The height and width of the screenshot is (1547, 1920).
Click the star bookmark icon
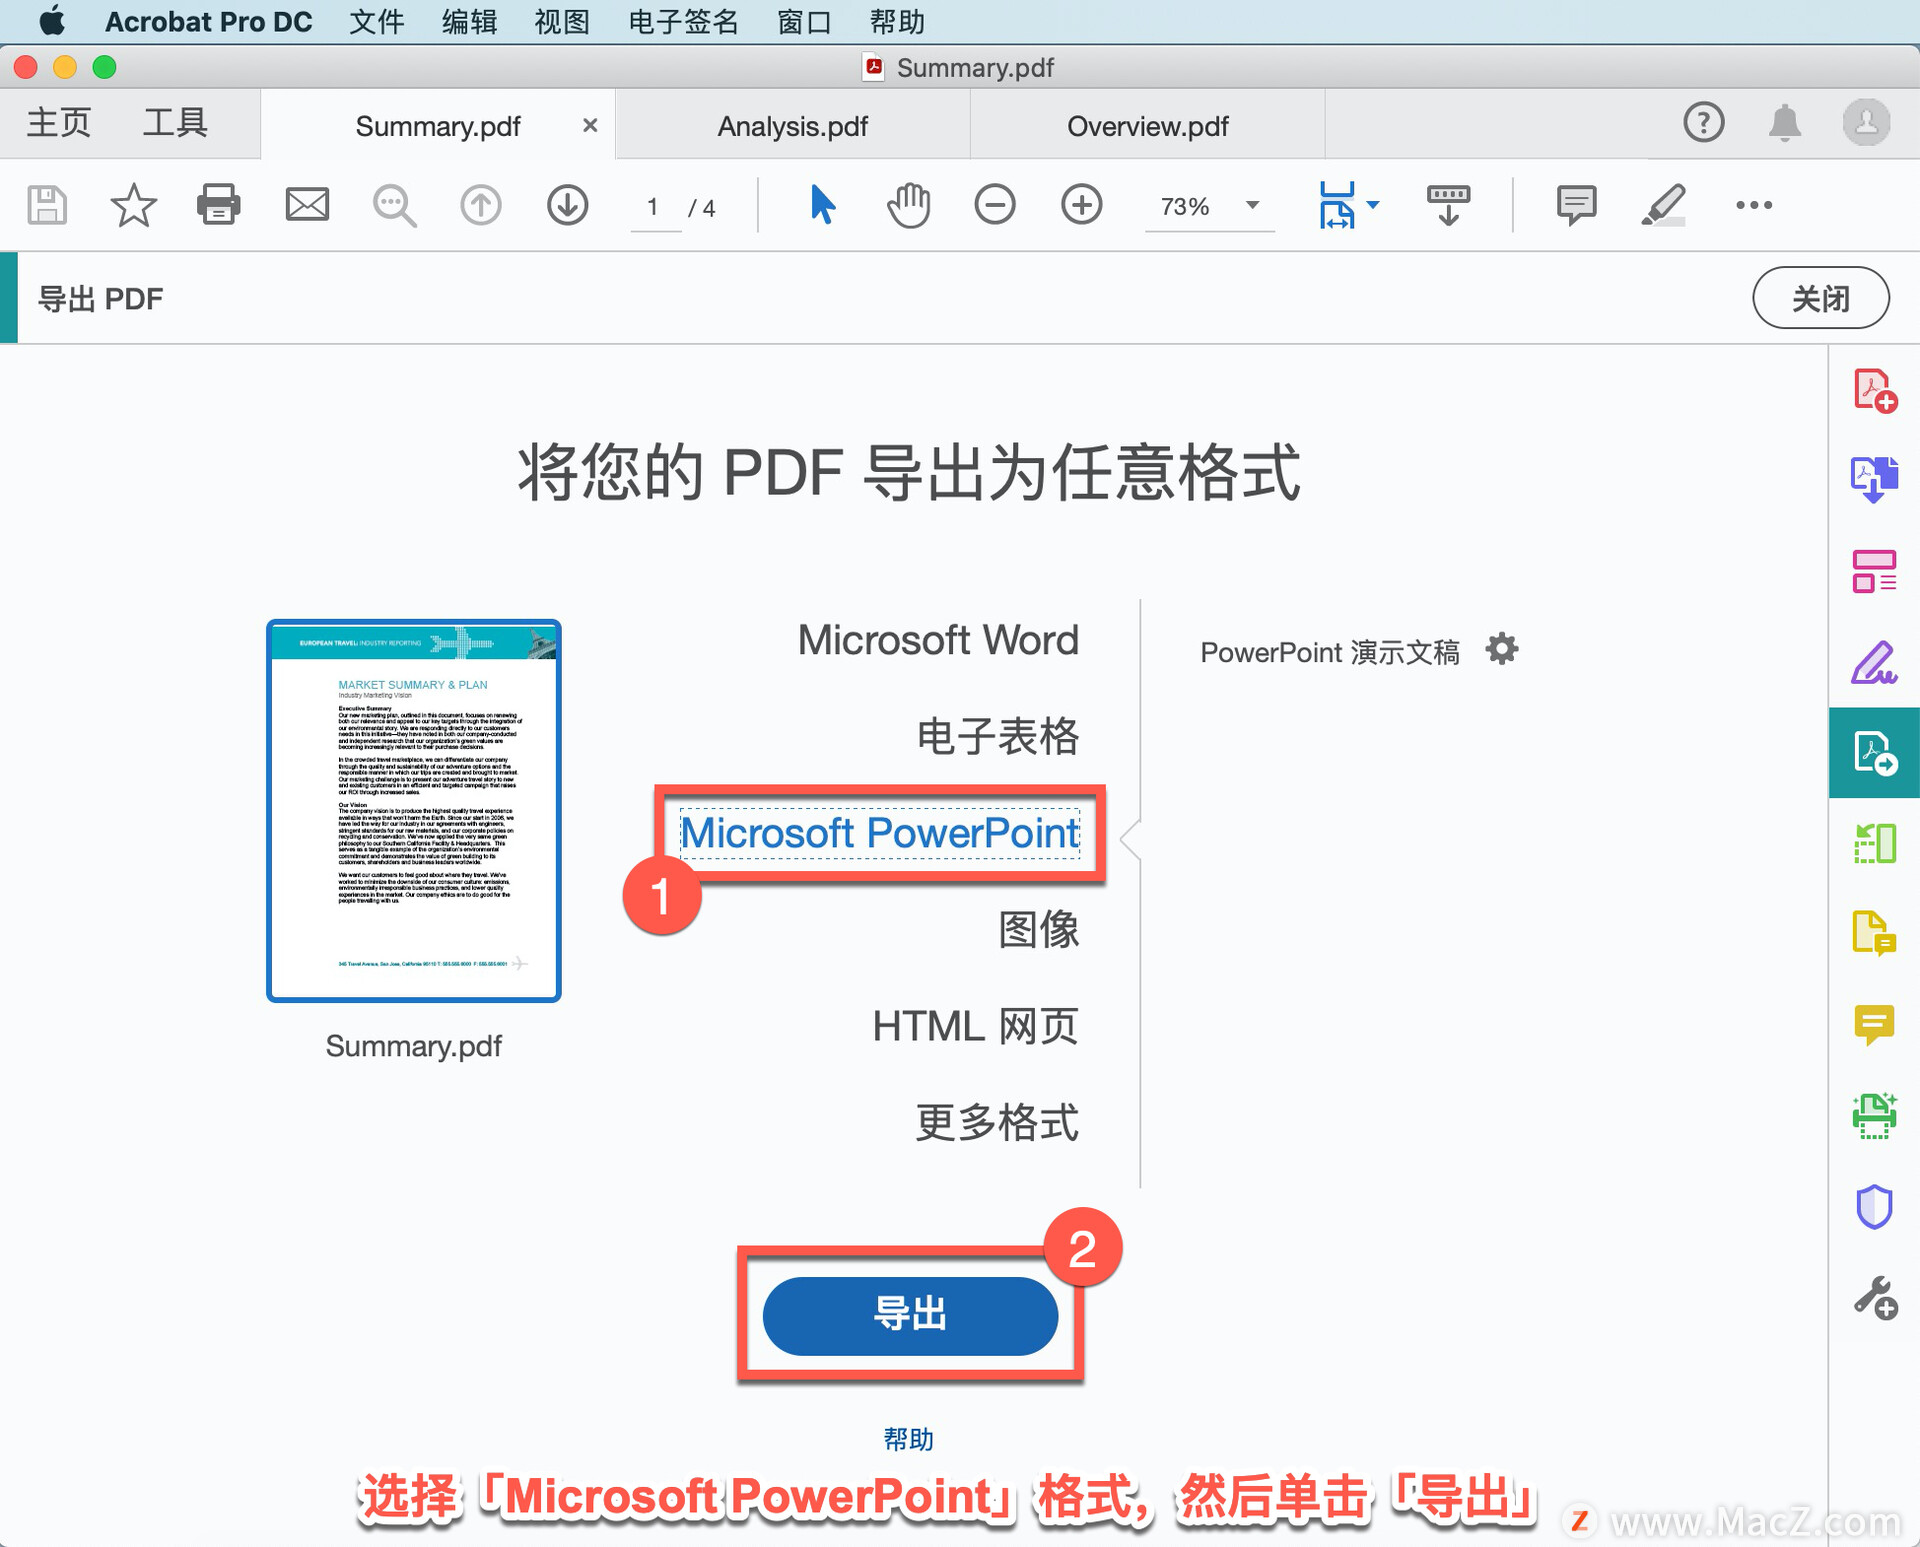click(133, 205)
